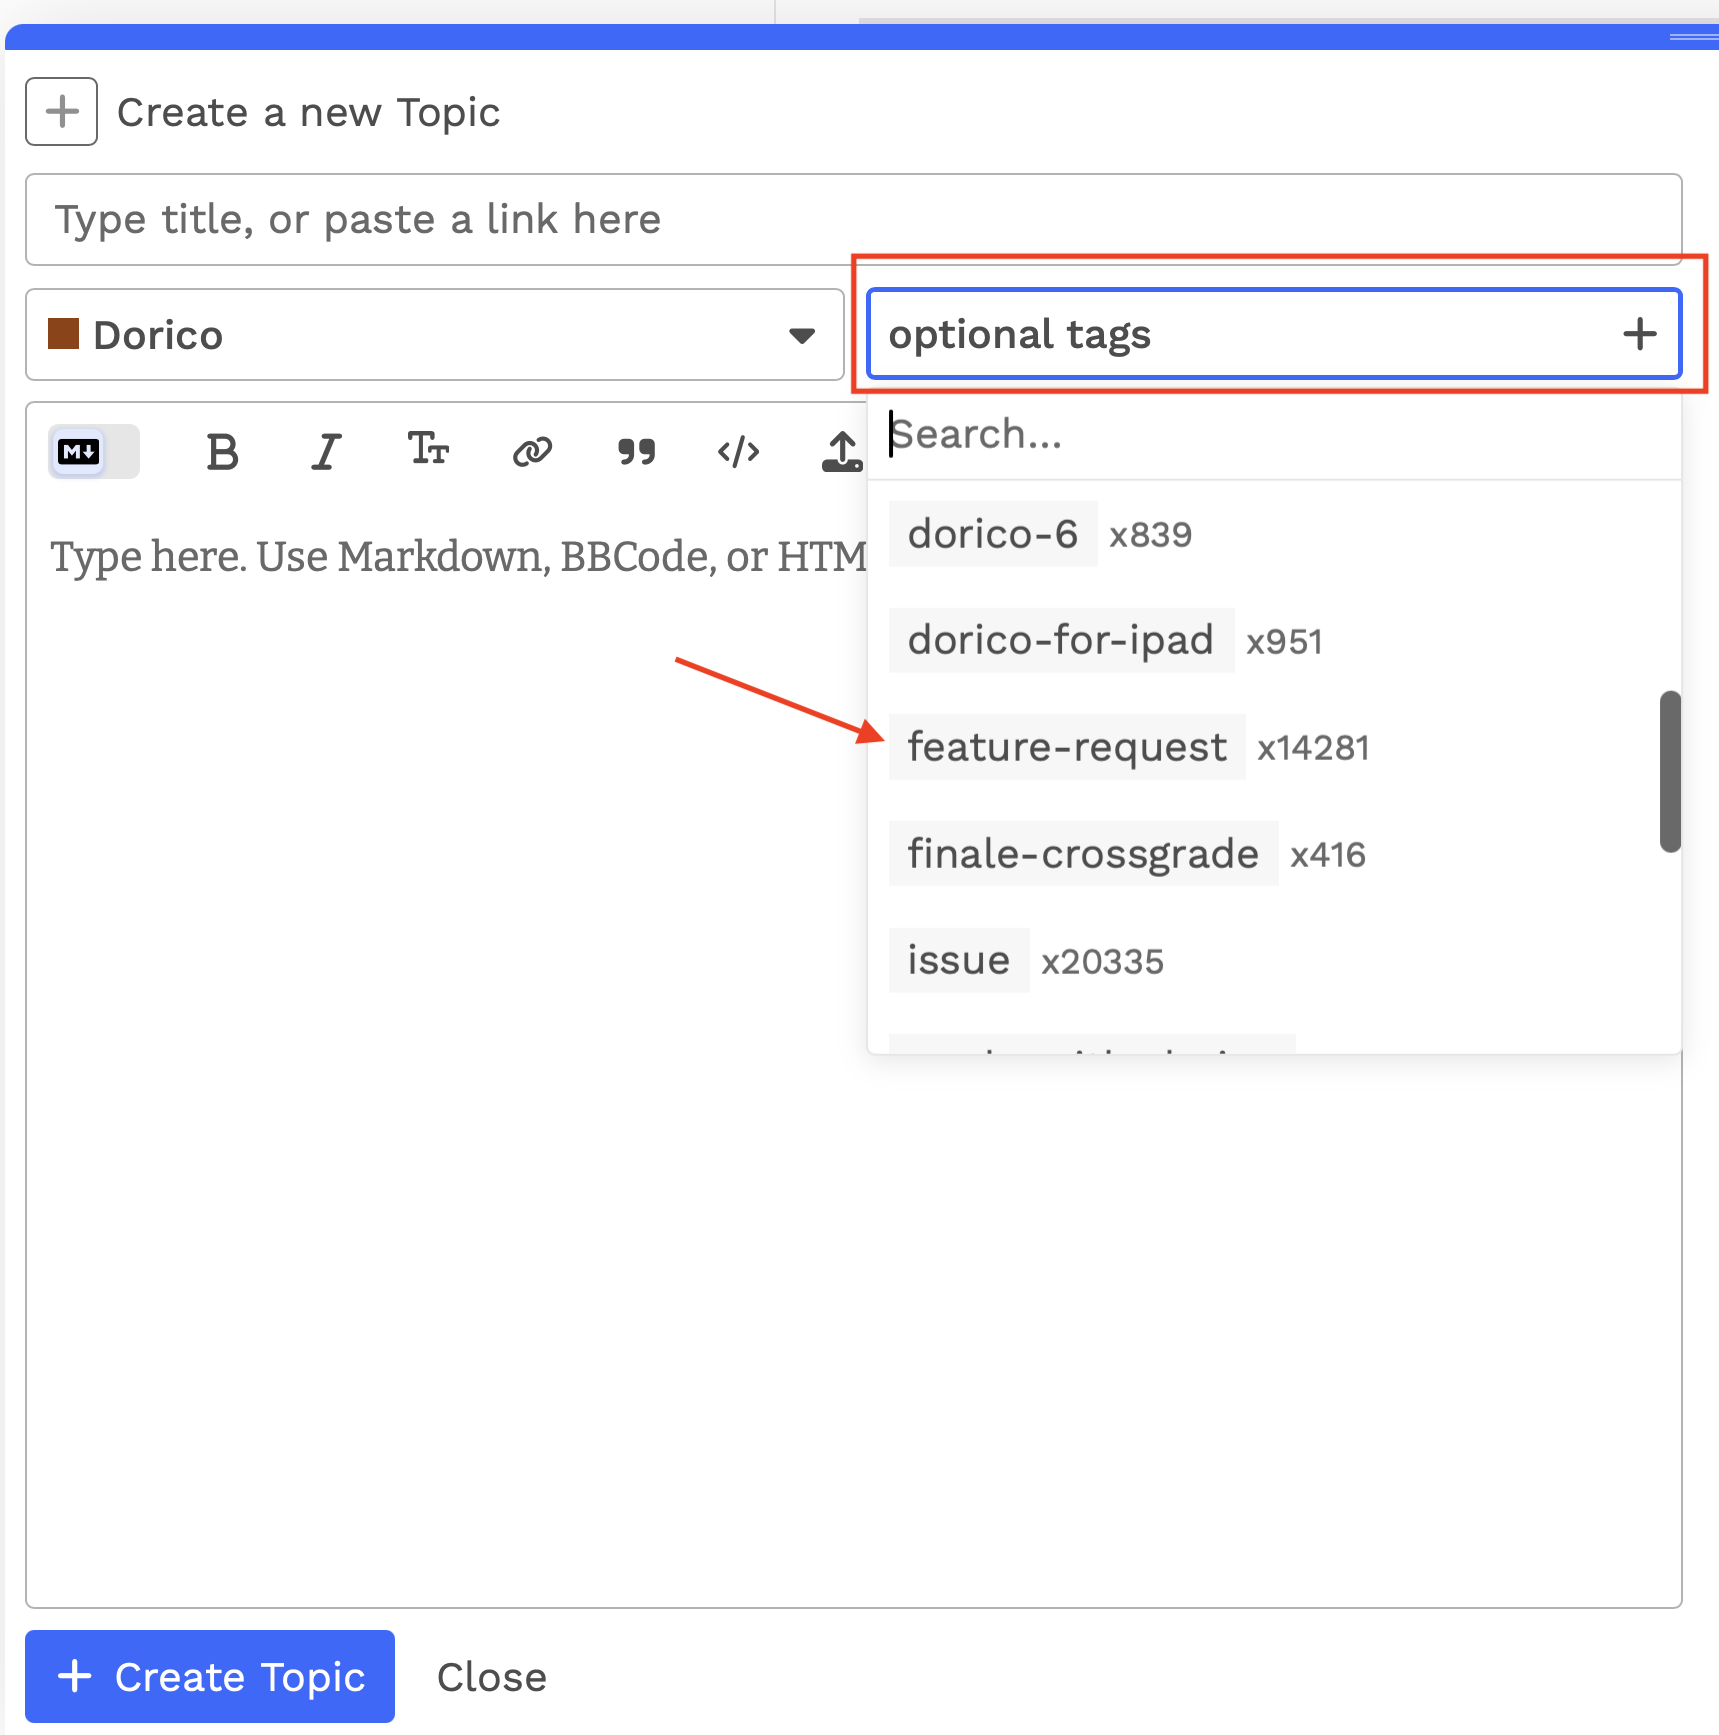The width and height of the screenshot is (1719, 1735).
Task: Click the x14281 count beside feature-request
Action: [1313, 748]
